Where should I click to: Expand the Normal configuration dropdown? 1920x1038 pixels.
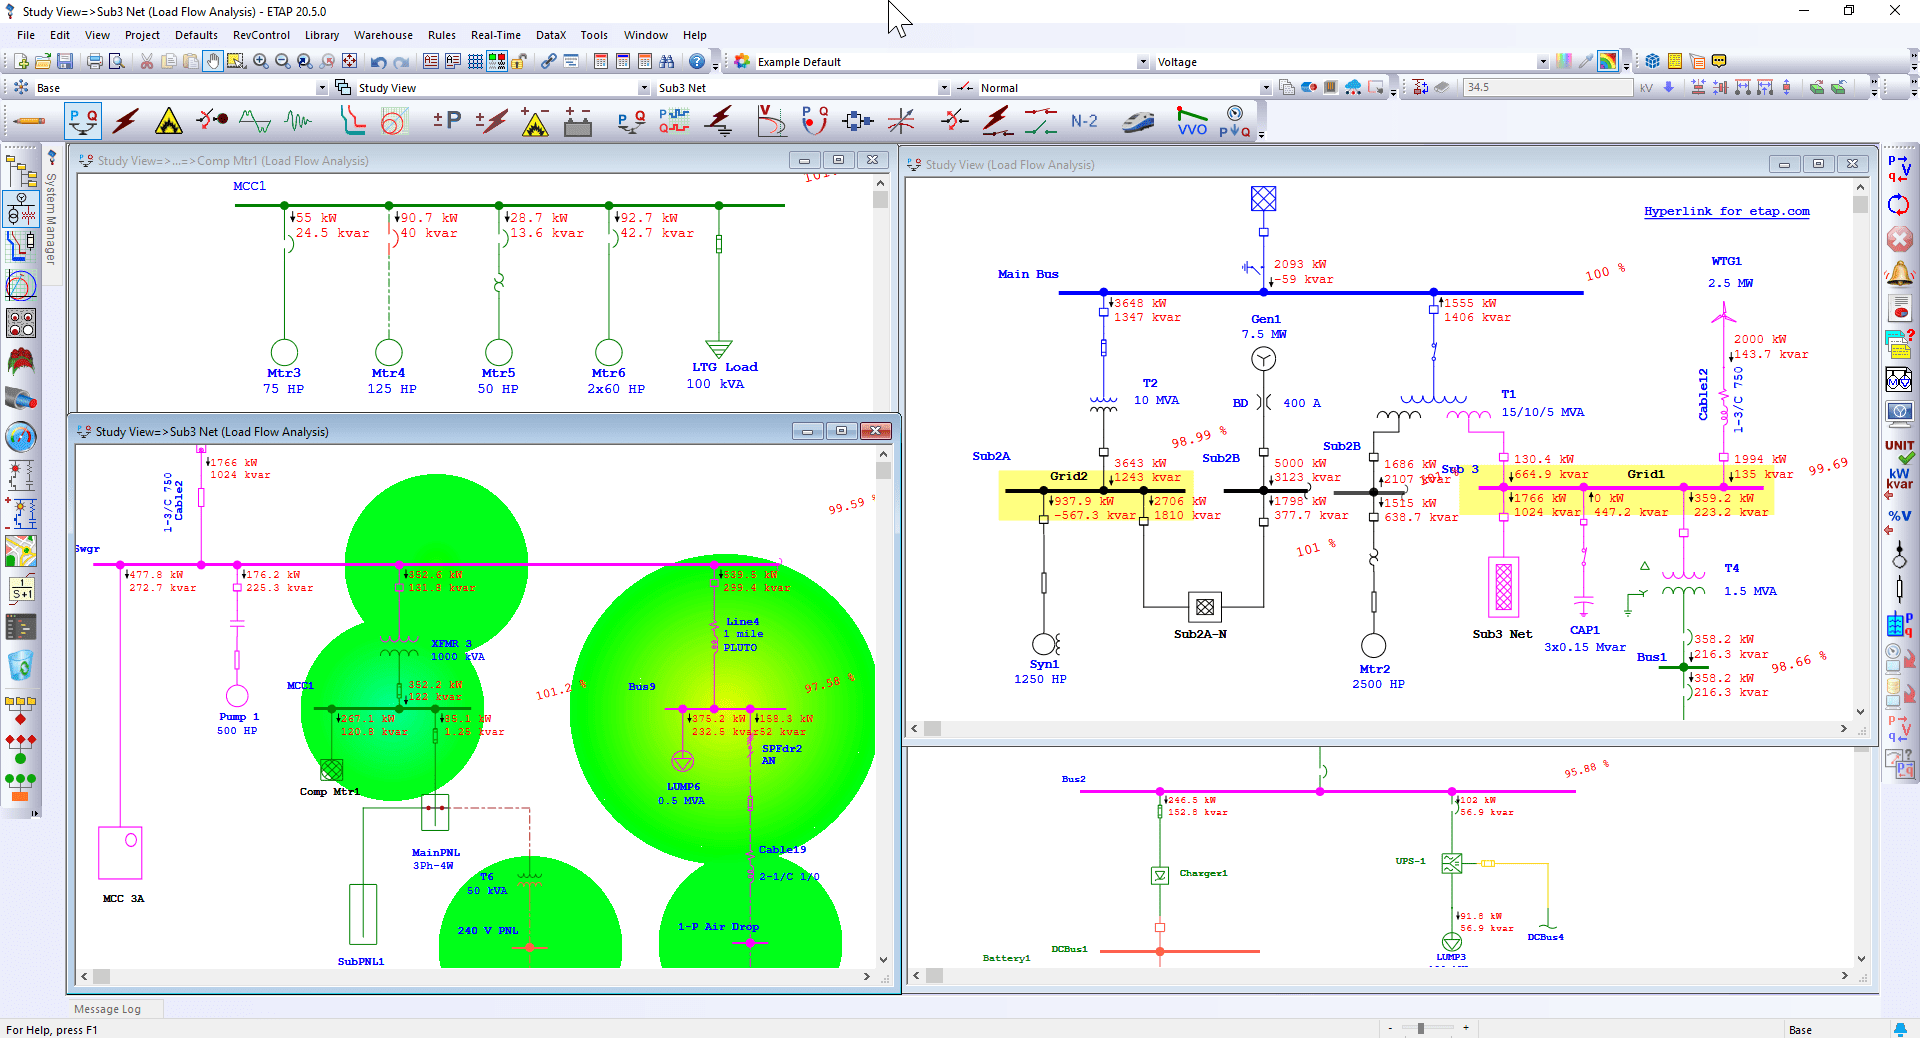(x=1265, y=88)
